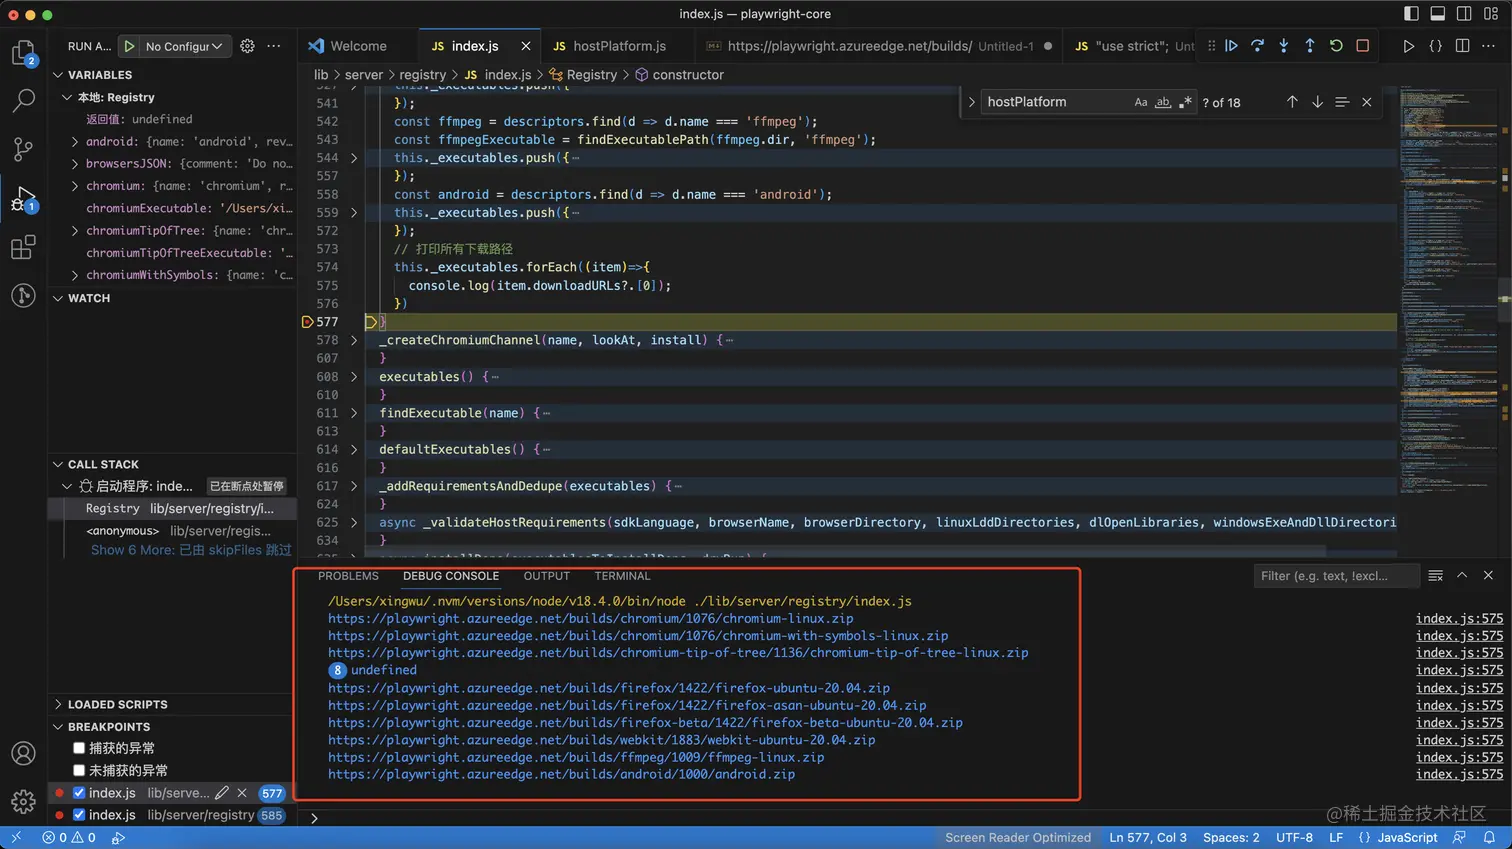Focus debug console filter input field
1512x849 pixels.
click(1336, 576)
